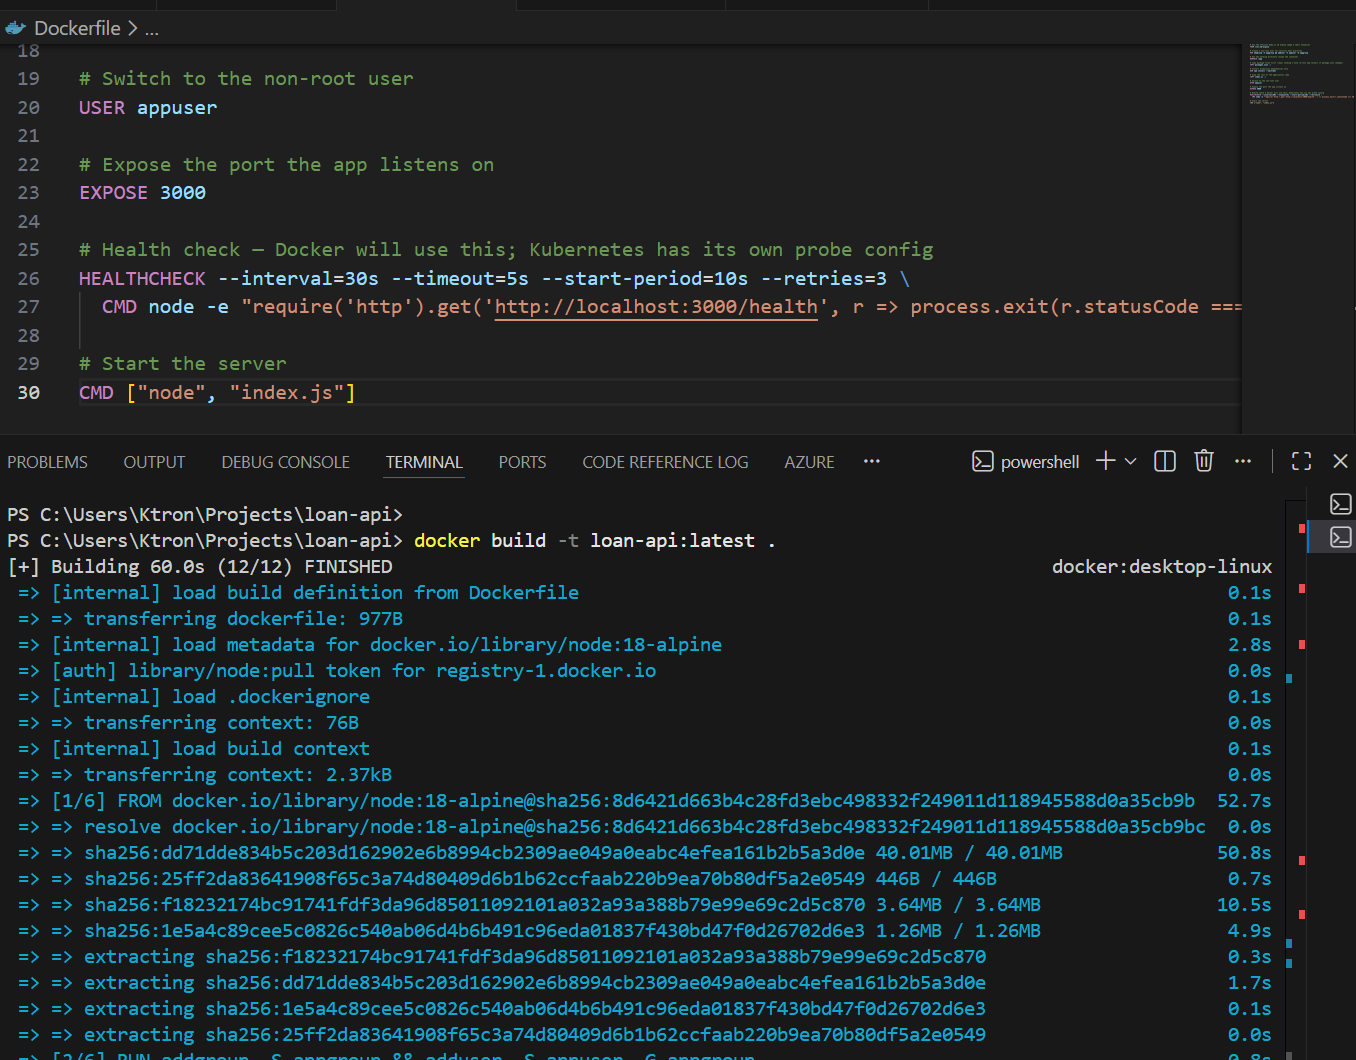The image size is (1356, 1060).
Task: Select the first terminal instance in list
Action: point(1340,504)
